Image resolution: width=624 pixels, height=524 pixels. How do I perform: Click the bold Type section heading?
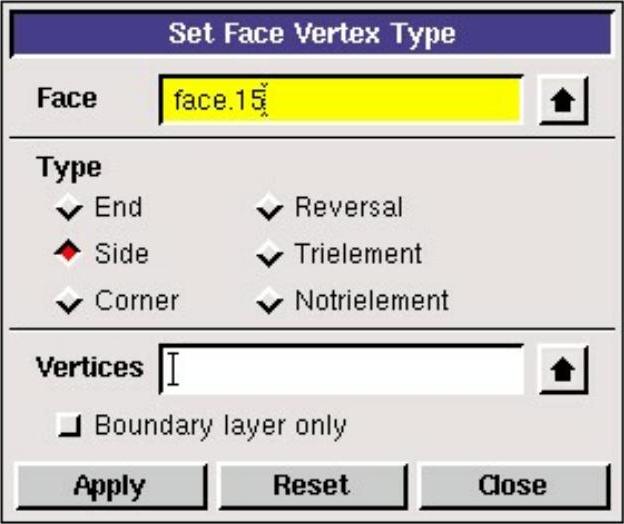coord(68,167)
